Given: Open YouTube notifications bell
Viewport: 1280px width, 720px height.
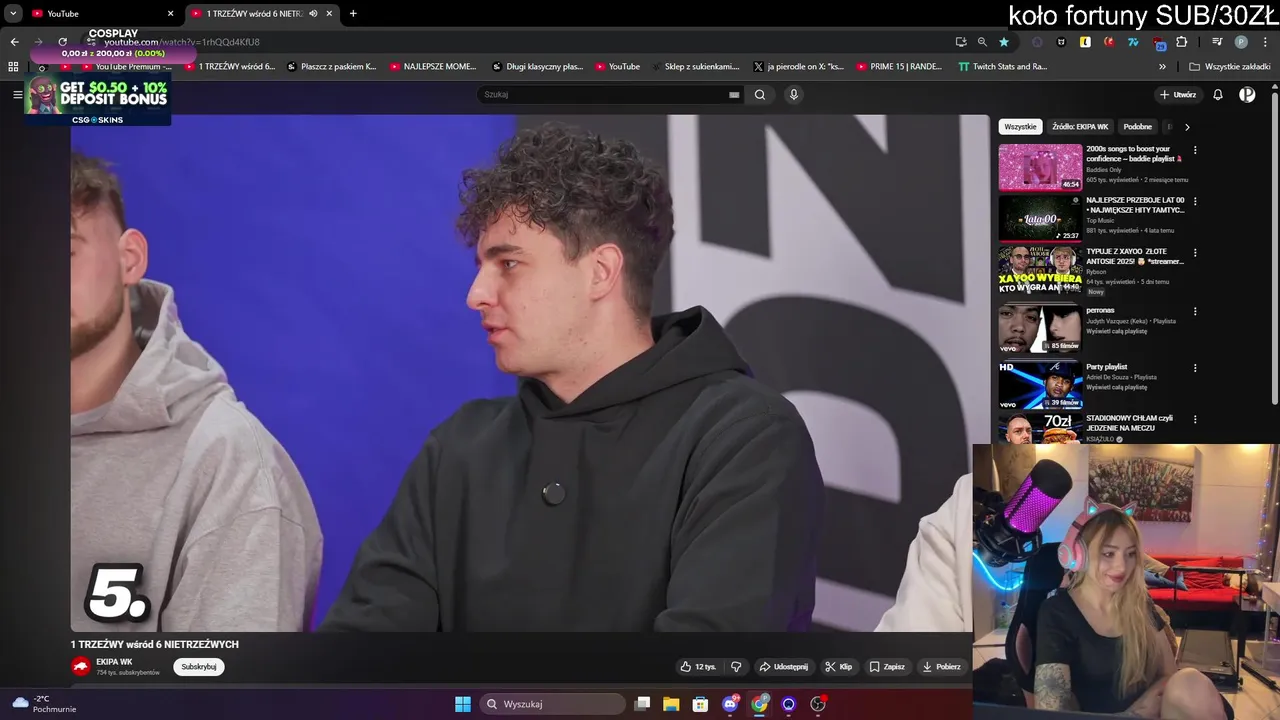Looking at the screenshot, I should click(x=1218, y=95).
